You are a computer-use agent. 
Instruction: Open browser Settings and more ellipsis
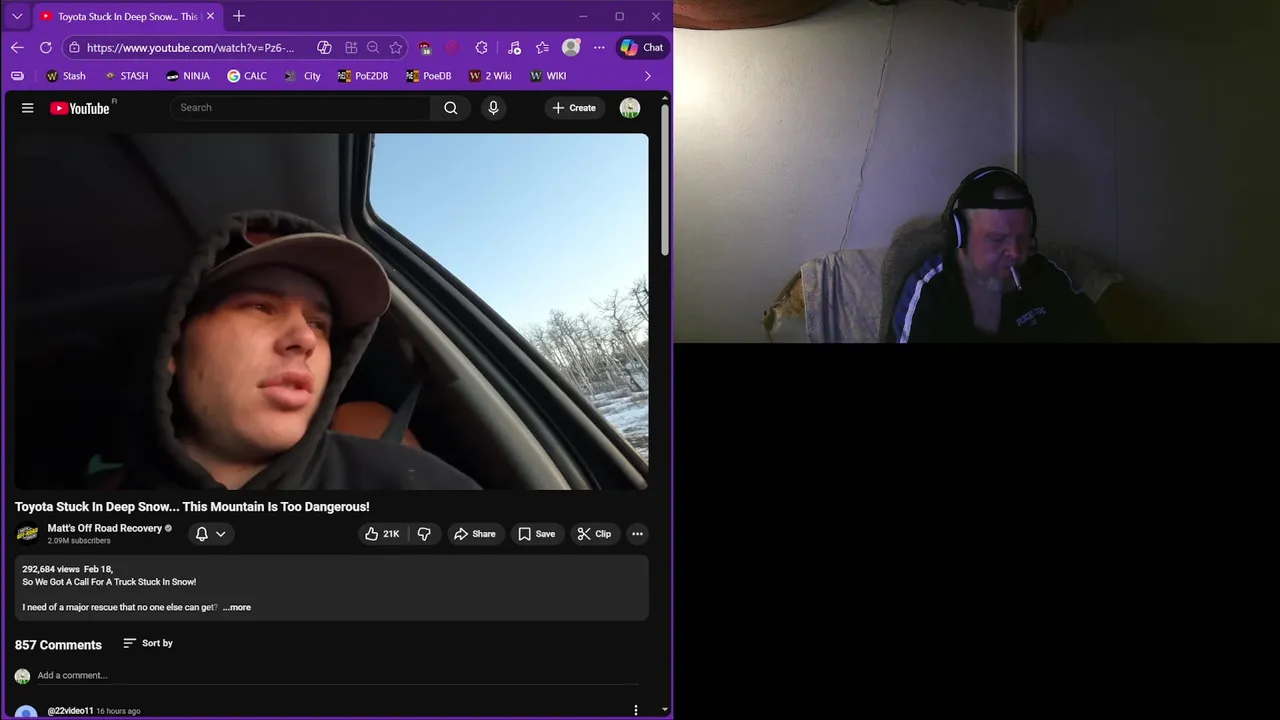[599, 47]
